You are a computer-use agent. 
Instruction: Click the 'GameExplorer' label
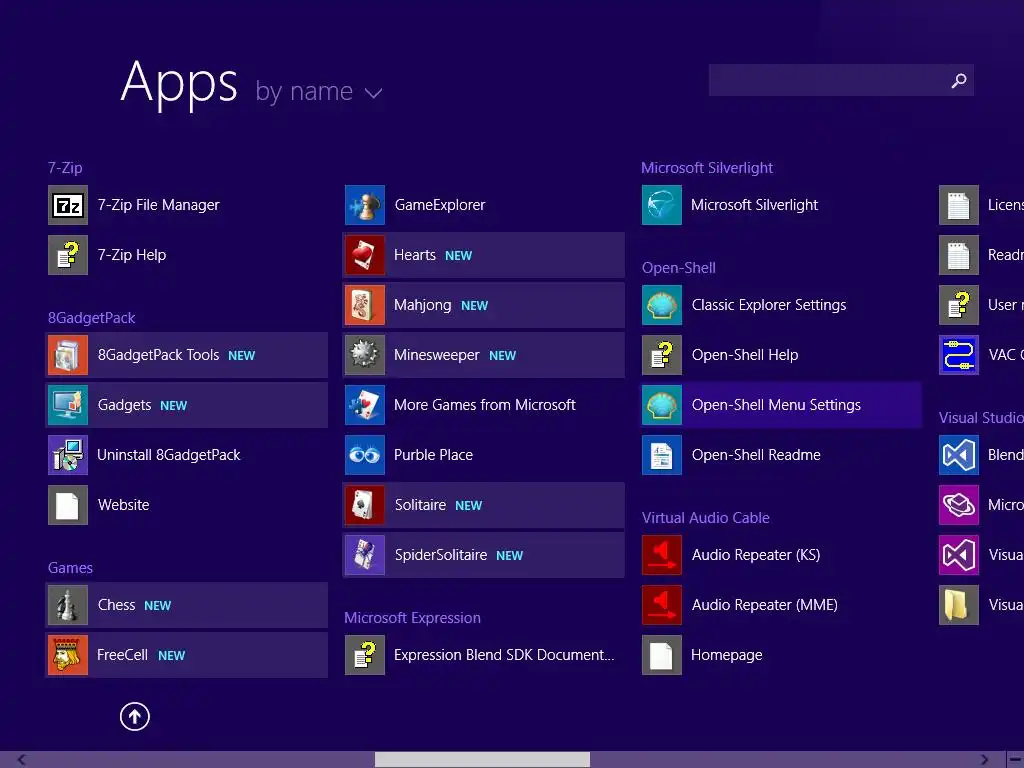point(440,205)
